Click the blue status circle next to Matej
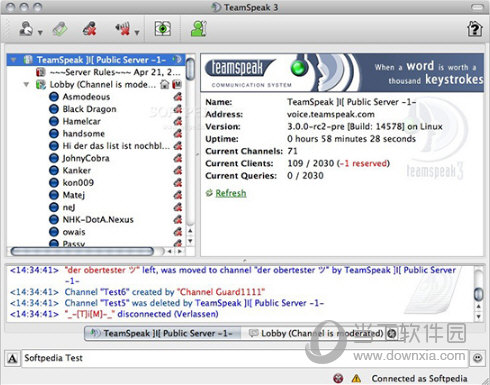Image resolution: width=490 pixels, height=385 pixels. click(x=54, y=195)
